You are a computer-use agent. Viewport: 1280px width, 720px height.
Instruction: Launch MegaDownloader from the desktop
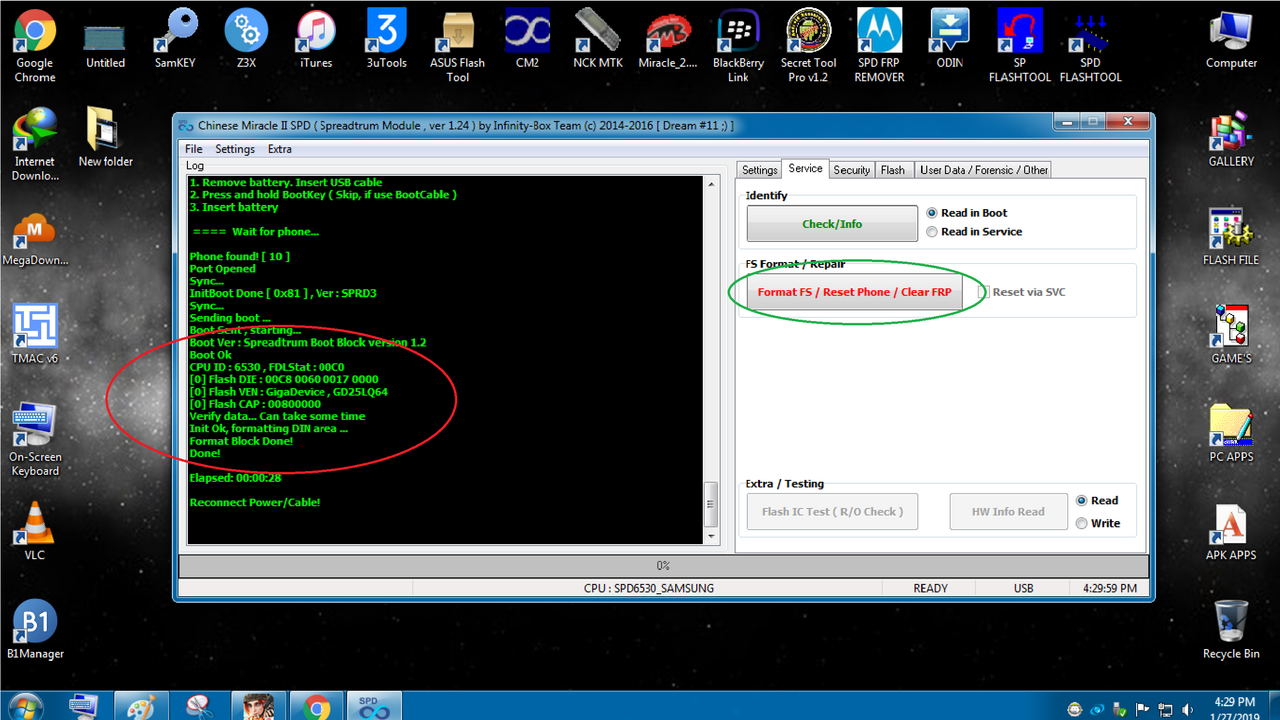coord(35,240)
